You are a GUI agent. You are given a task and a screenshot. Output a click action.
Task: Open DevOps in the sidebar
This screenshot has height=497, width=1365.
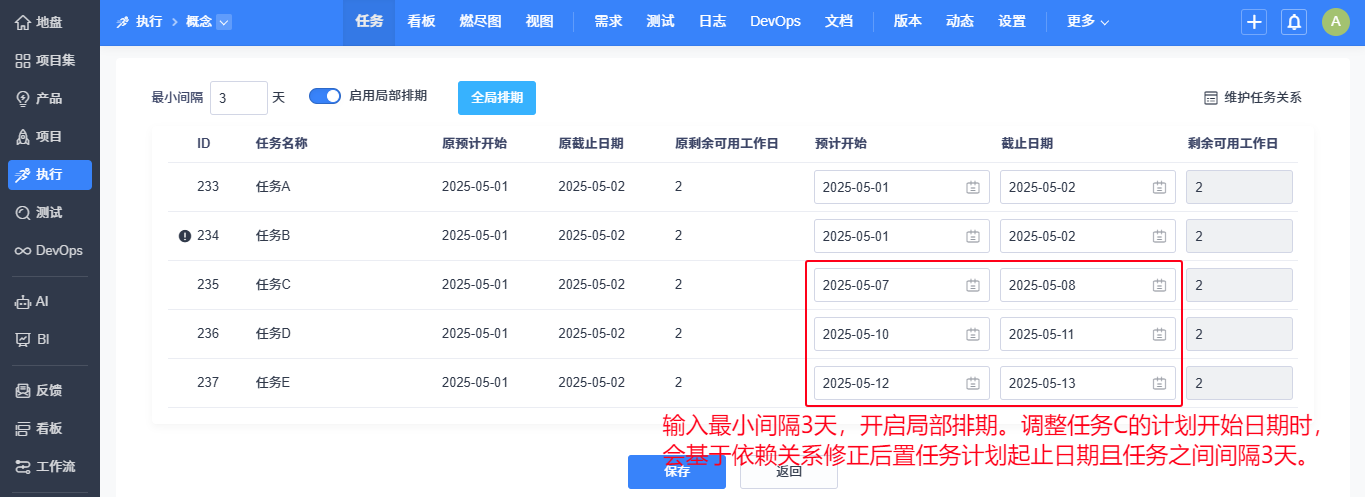[50, 250]
